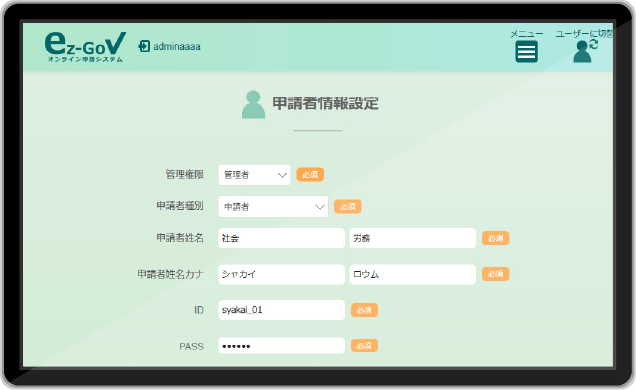Viewport: 636px width, 390px height.
Task: Click the 申請者姓名 label
Action: [180, 238]
